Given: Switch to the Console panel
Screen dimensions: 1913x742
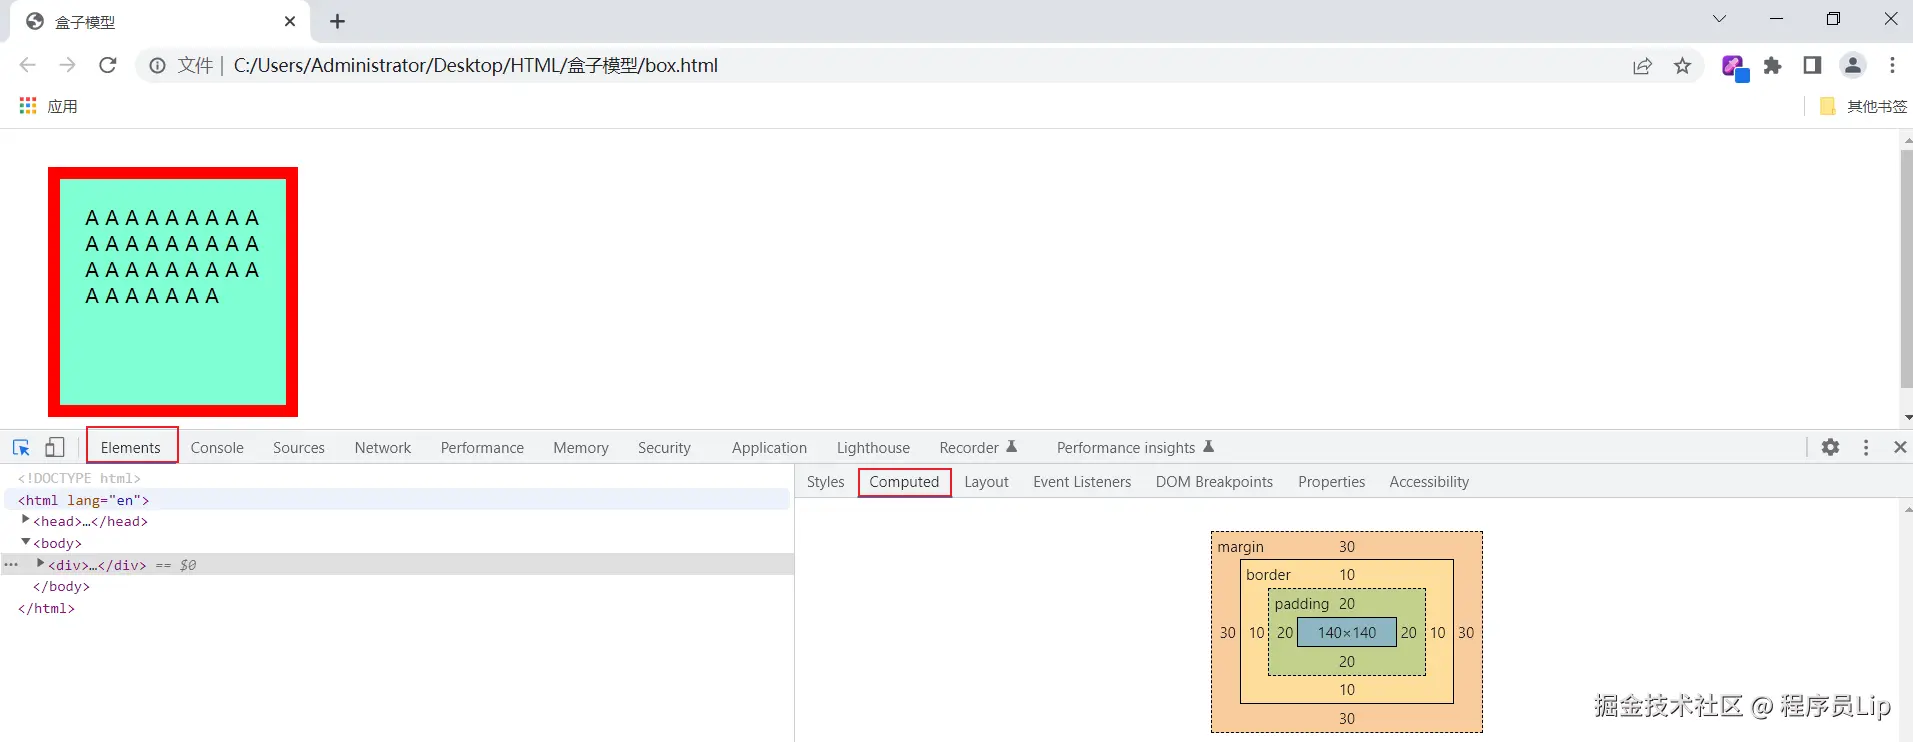Looking at the screenshot, I should 217,447.
